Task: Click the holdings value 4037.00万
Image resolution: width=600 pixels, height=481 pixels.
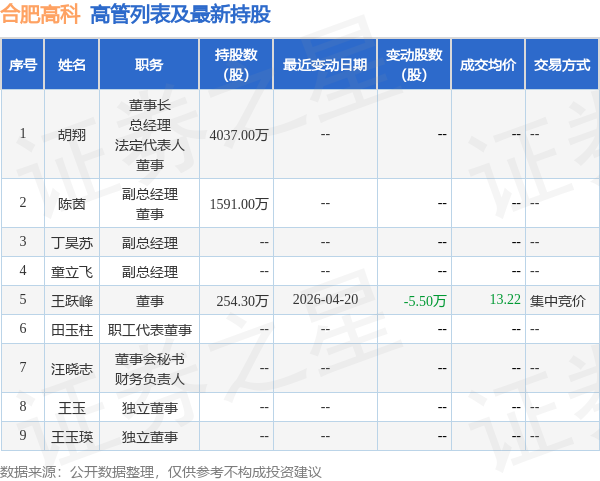Action: tap(239, 135)
